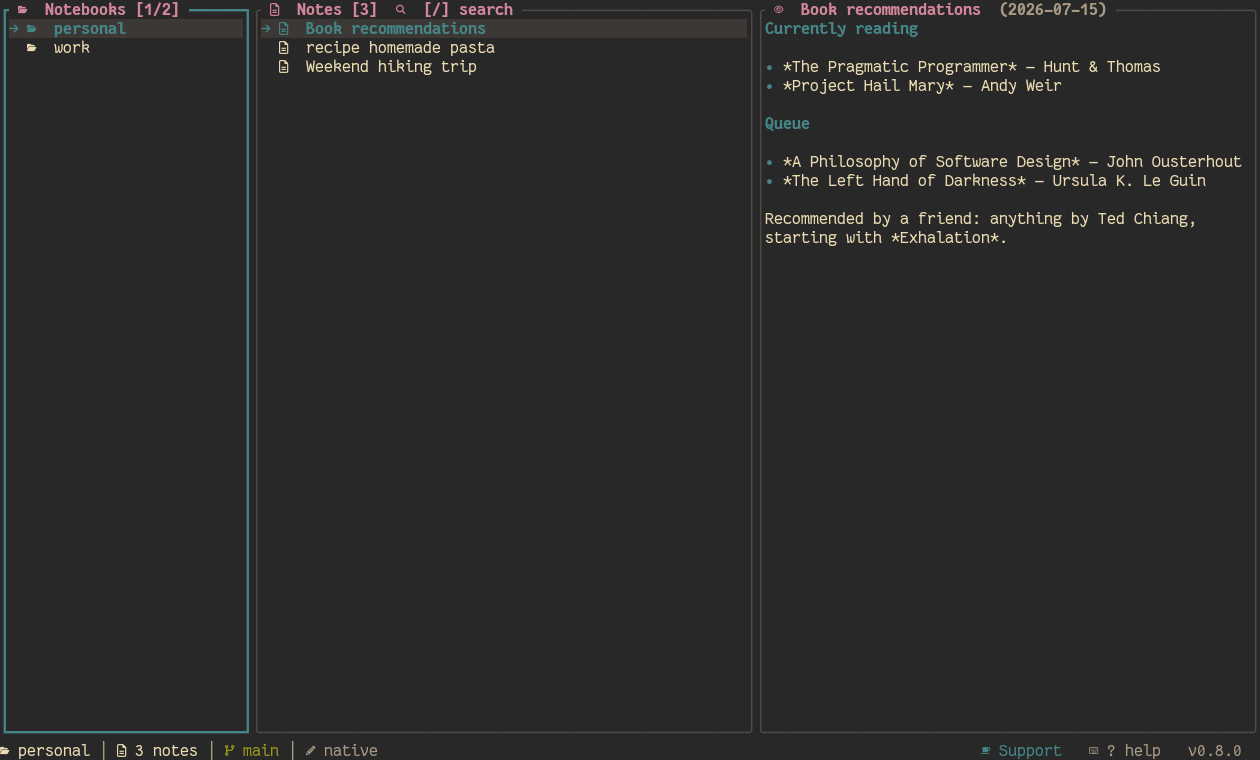Focus the Notes [3] panel title
Viewport: 1260px width, 760px height.
pyautogui.click(x=337, y=10)
